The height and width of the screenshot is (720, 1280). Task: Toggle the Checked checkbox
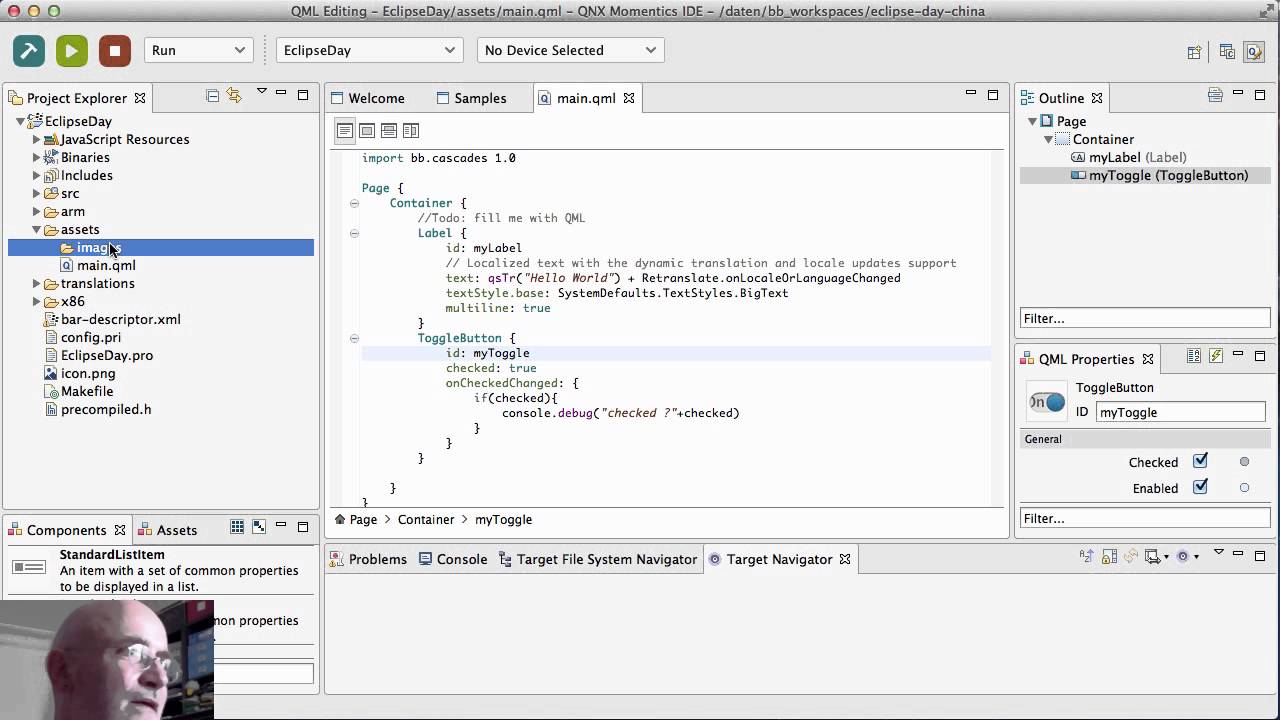(x=1200, y=461)
